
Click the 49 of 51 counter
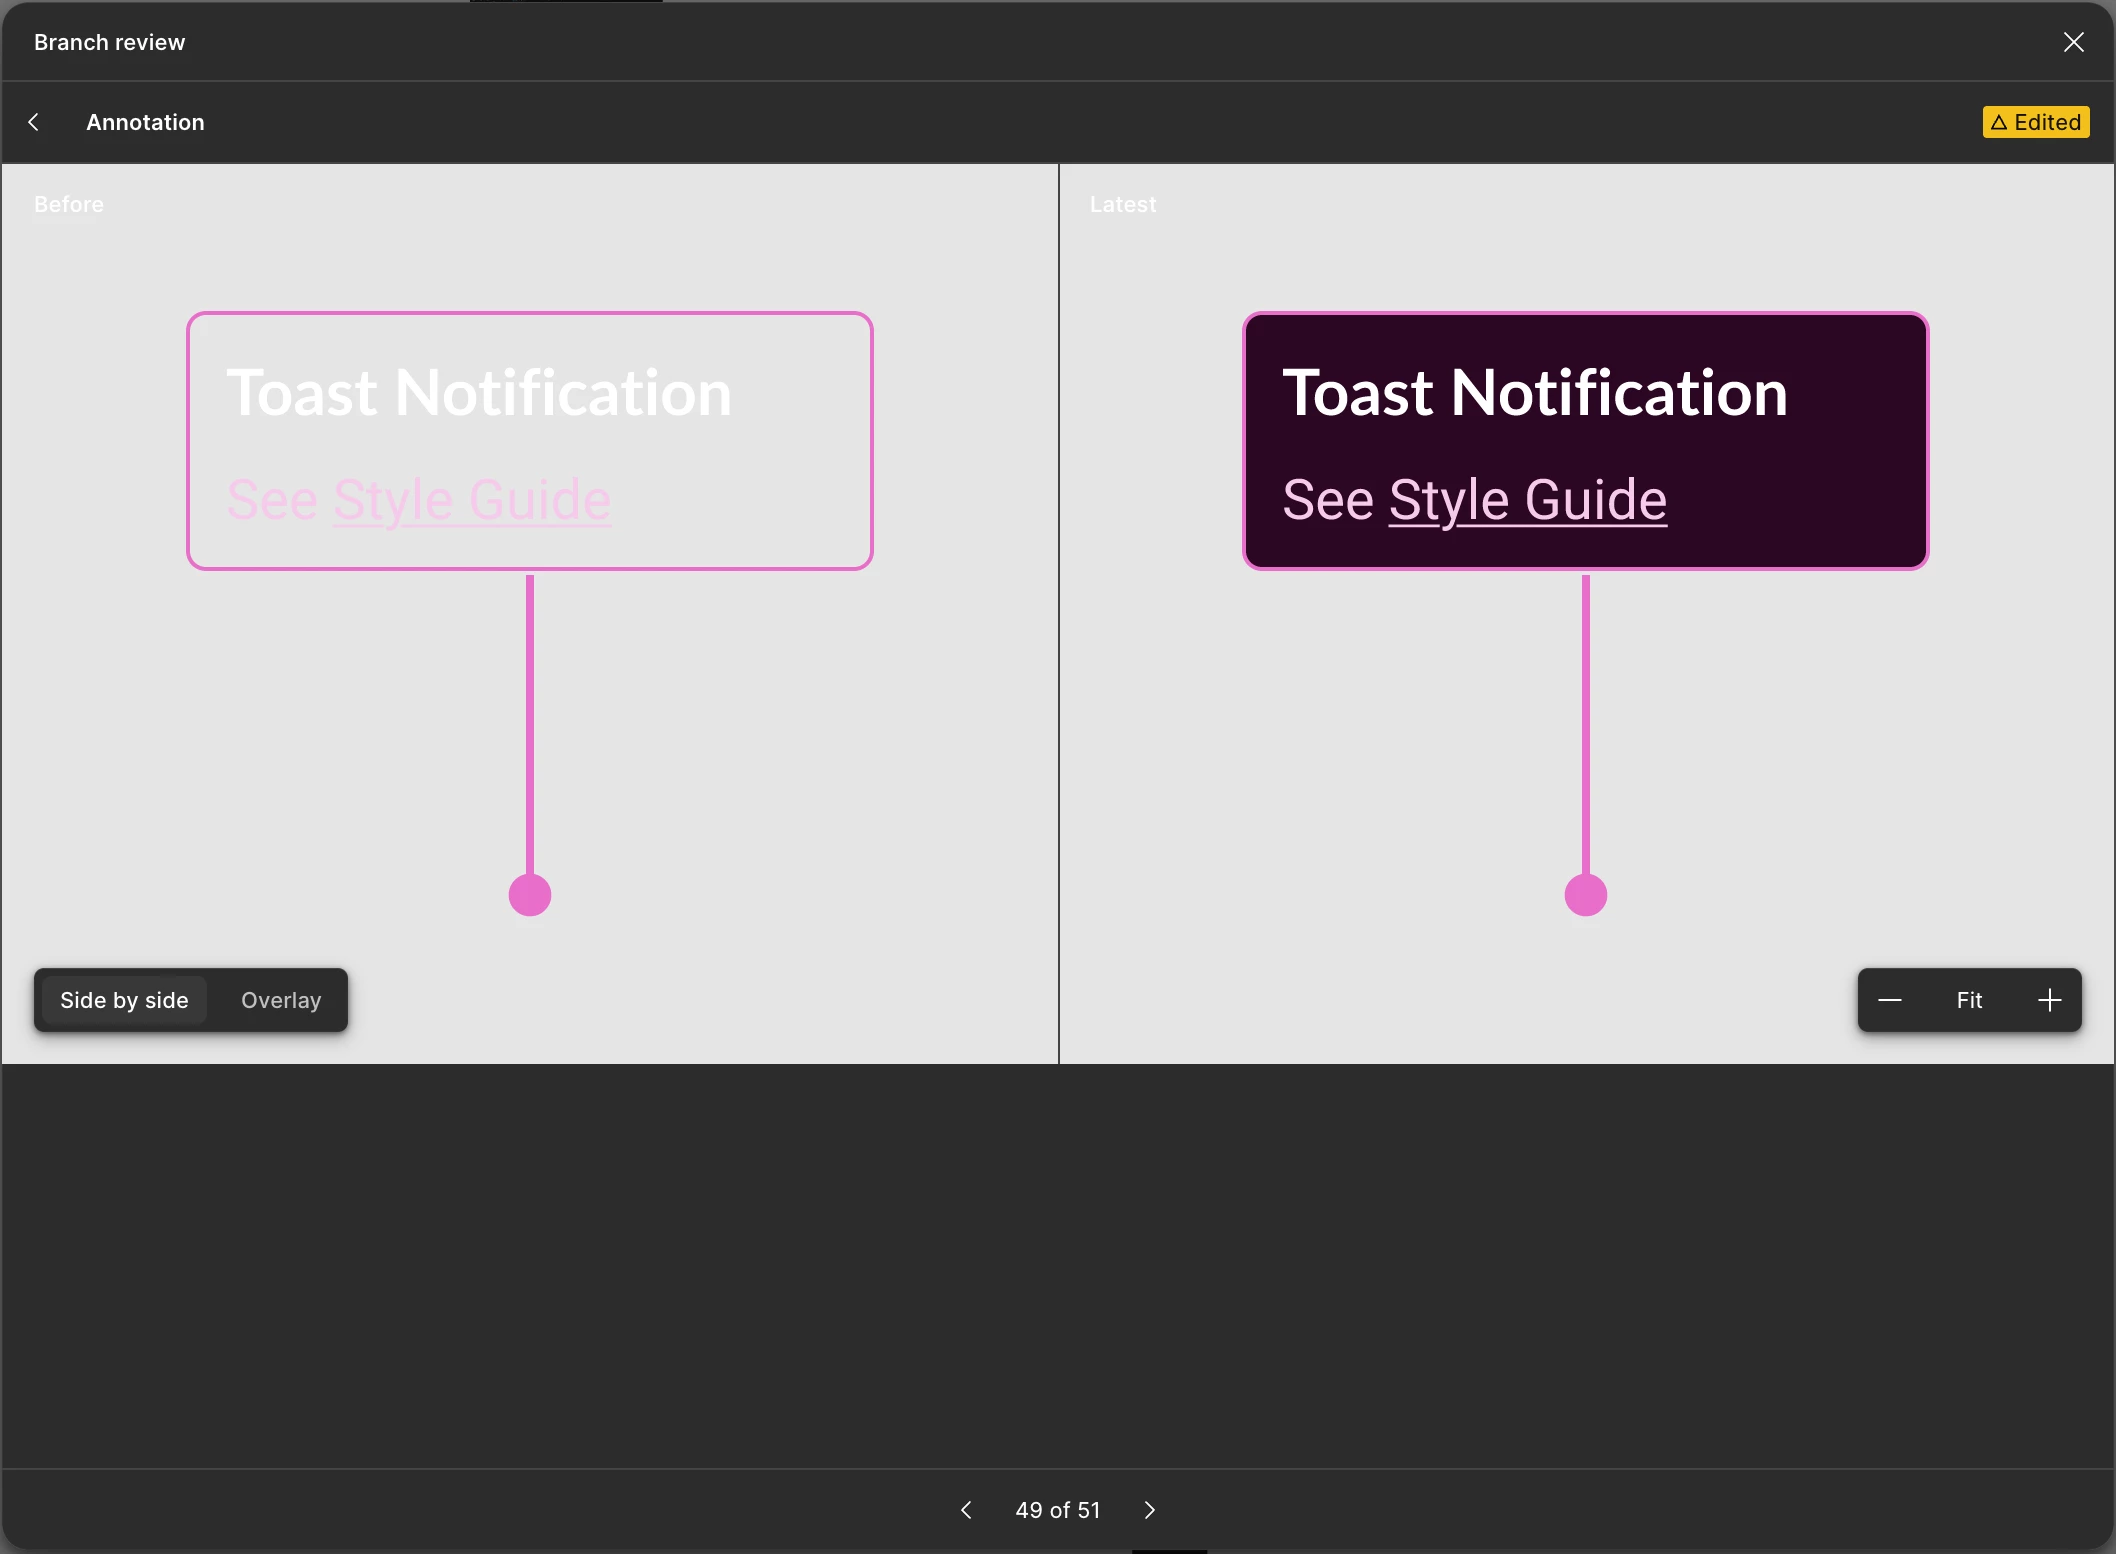coord(1057,1510)
